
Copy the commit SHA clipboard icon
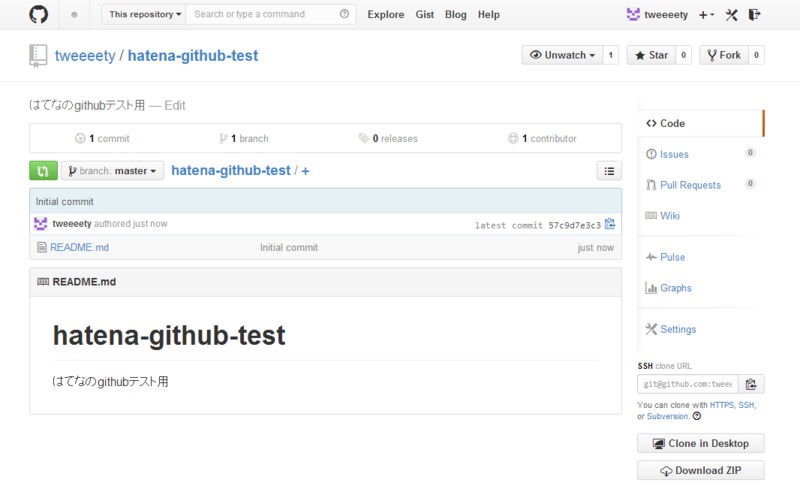(x=610, y=224)
